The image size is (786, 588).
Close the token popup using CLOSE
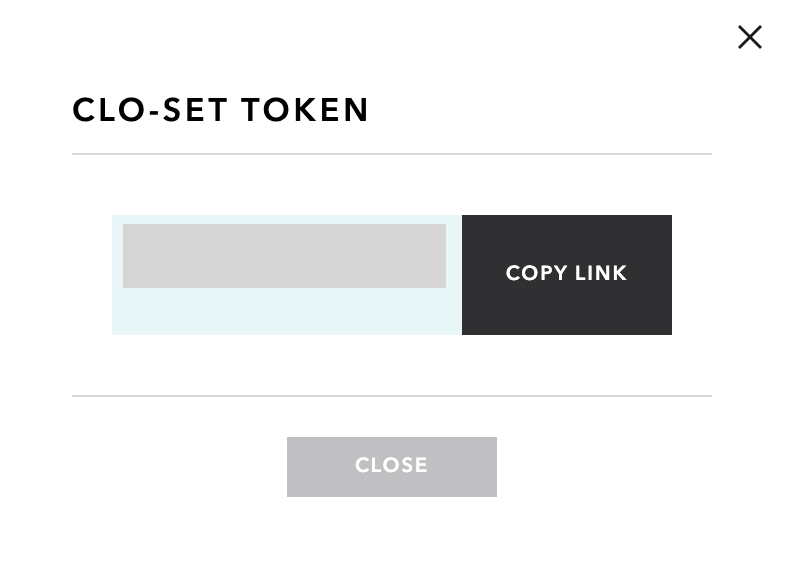point(391,467)
